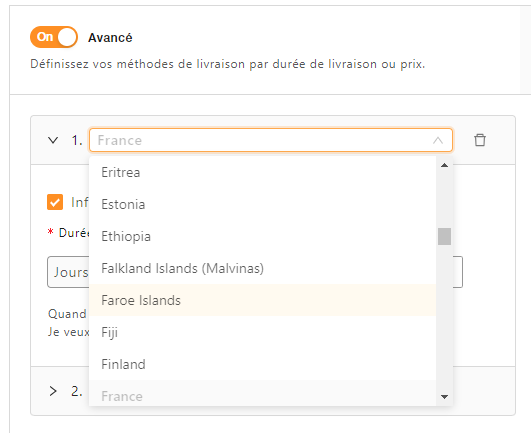This screenshot has height=433, width=531.
Task: Click the scrollbar down arrow in dropdown
Action: pos(444,396)
